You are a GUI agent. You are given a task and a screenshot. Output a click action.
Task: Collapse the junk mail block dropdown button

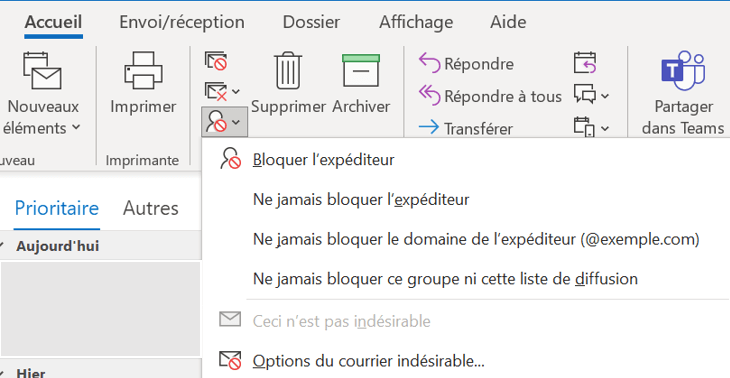pyautogui.click(x=224, y=122)
